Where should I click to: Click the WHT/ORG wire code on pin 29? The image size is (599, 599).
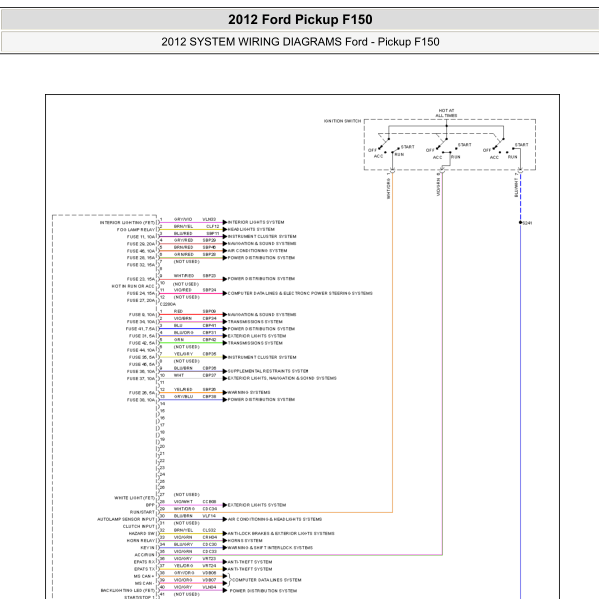185,509
